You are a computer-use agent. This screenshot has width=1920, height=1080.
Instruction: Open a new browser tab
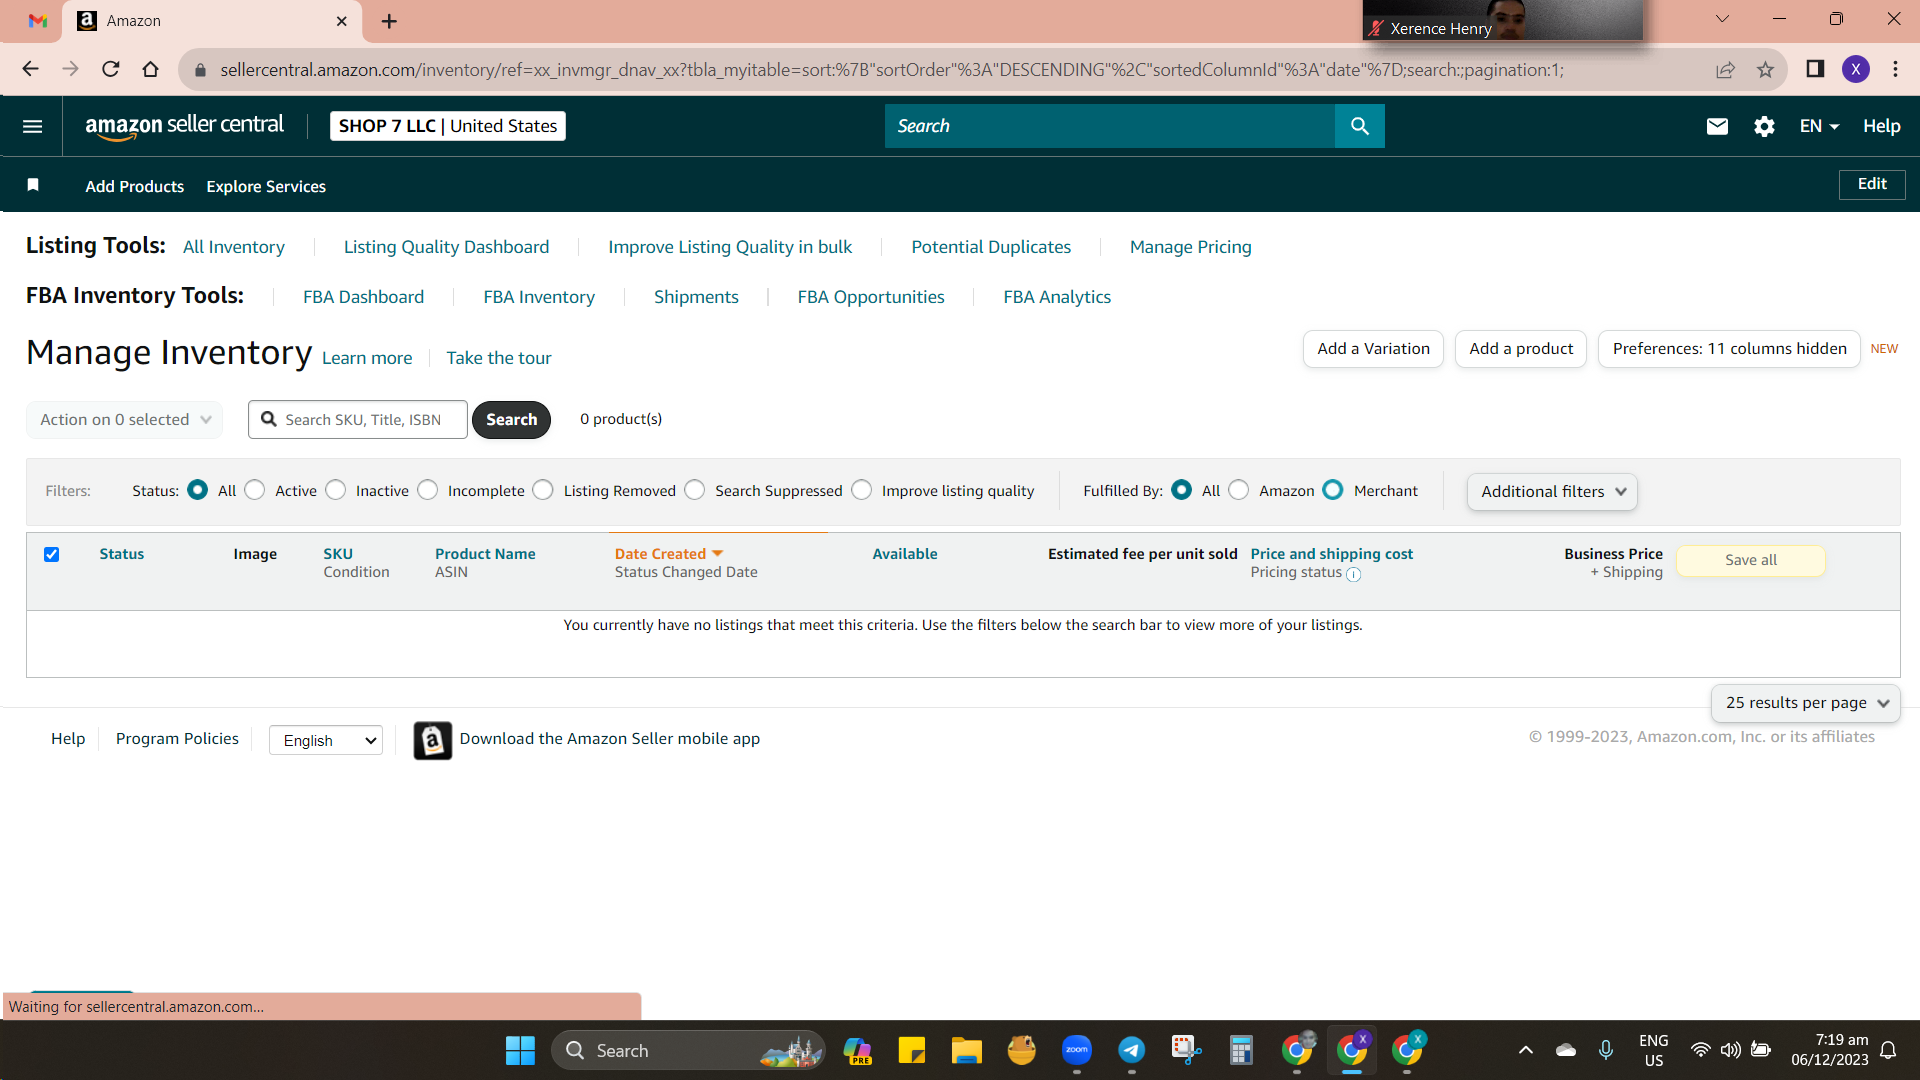(x=389, y=21)
